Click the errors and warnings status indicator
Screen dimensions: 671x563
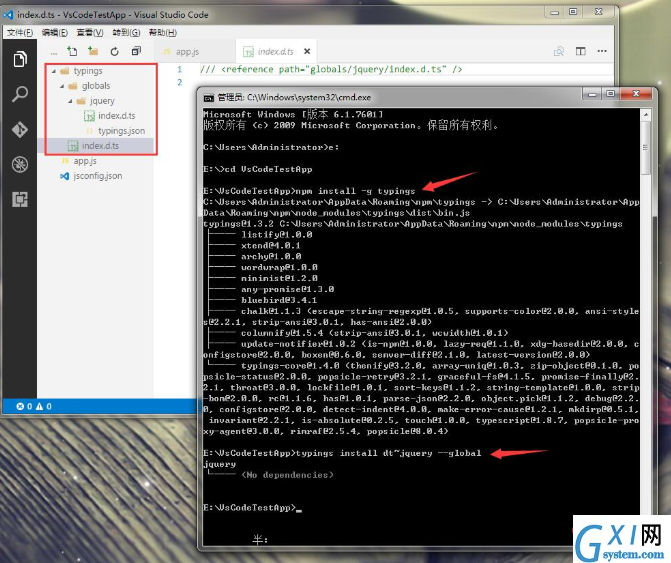click(x=34, y=406)
